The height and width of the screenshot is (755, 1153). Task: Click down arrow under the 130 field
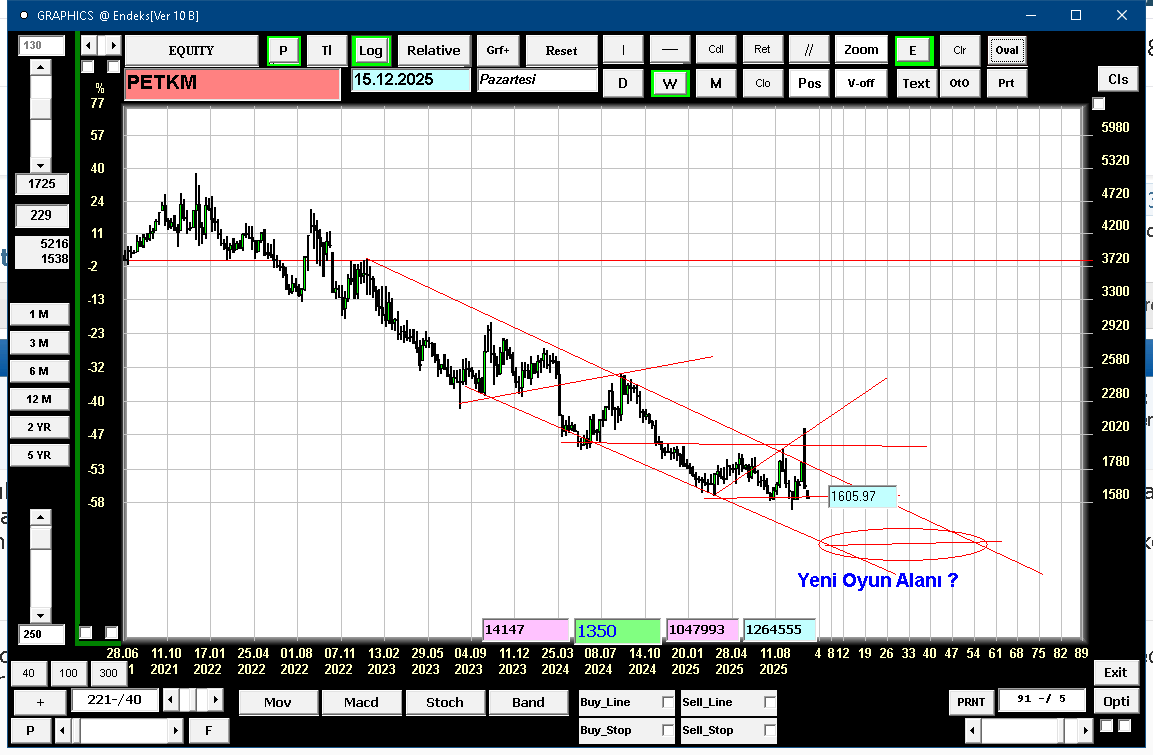click(x=40, y=166)
